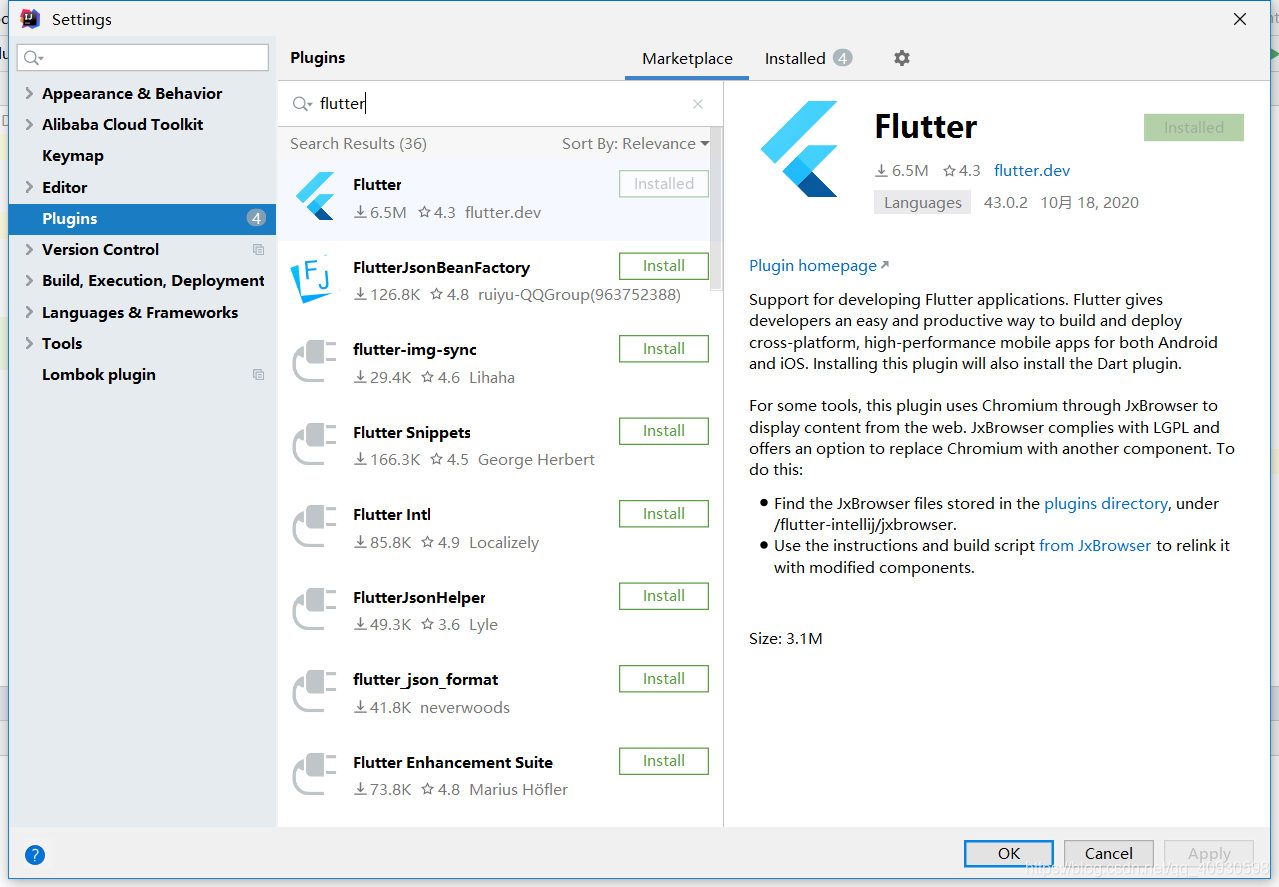Click the Flutter logo in search results
The image size is (1279, 887).
click(315, 197)
